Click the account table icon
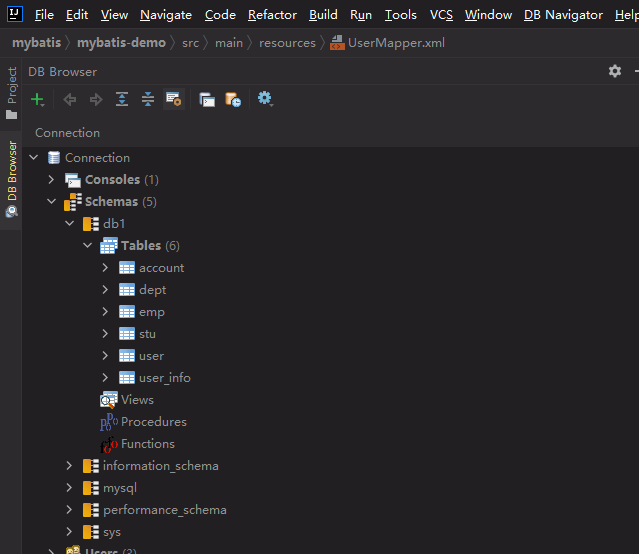This screenshot has height=554, width=639. pyautogui.click(x=127, y=268)
